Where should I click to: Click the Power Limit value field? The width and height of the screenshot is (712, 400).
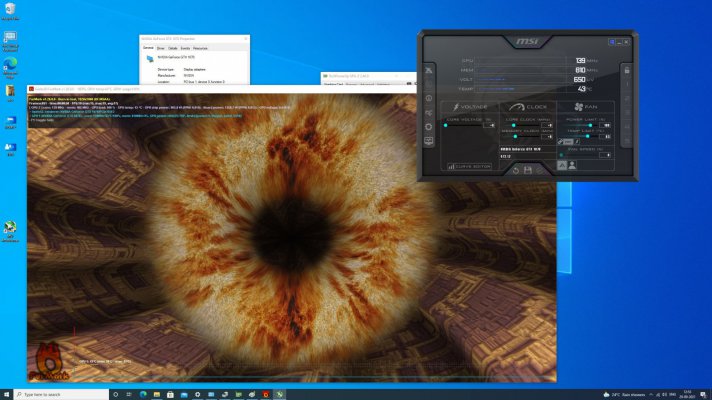[x=605, y=125]
